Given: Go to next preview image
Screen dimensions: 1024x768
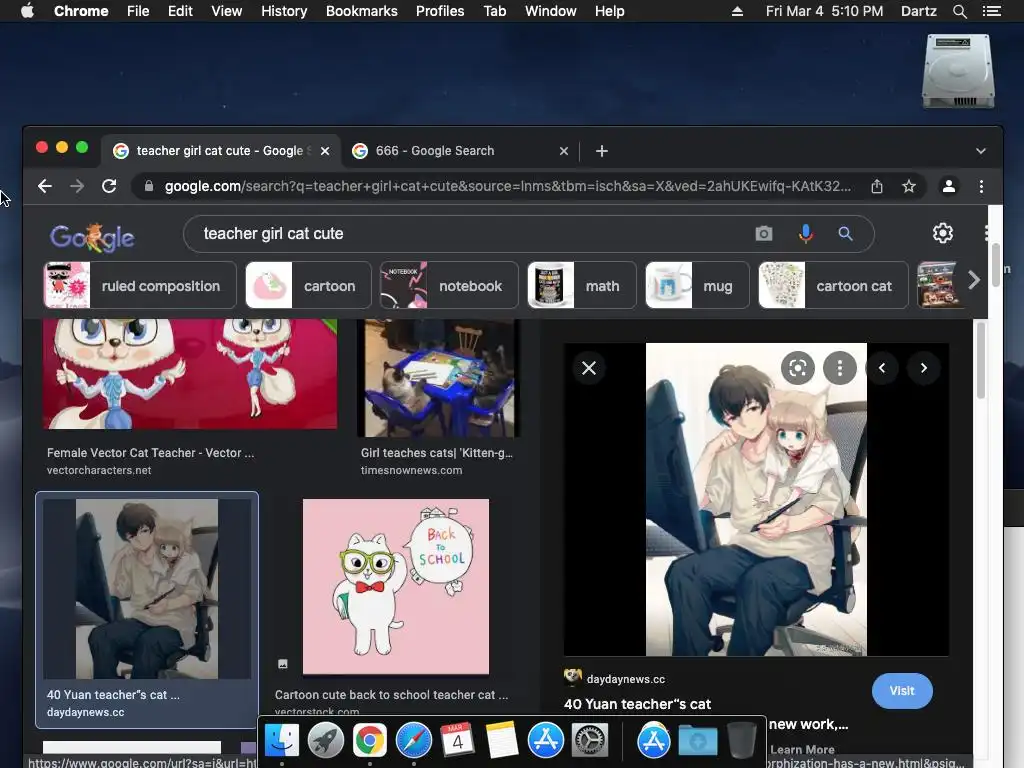Looking at the screenshot, I should (x=923, y=368).
